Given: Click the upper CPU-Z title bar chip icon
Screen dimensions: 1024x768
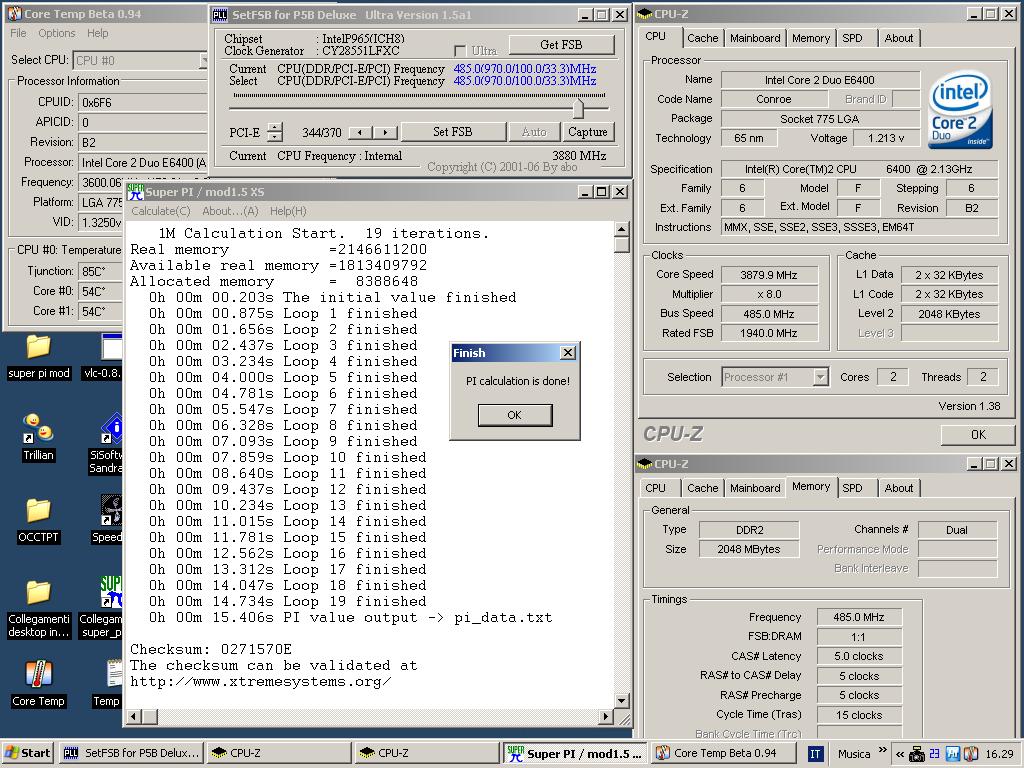Looking at the screenshot, I should [644, 14].
